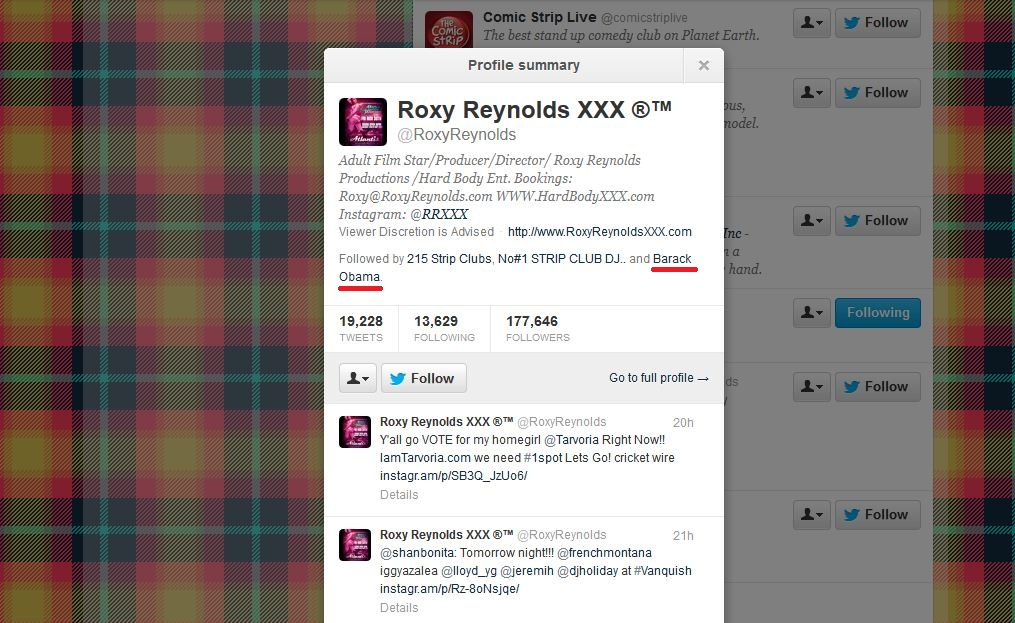The width and height of the screenshot is (1015, 623).
Task: Go to full profile
Action: (x=659, y=378)
